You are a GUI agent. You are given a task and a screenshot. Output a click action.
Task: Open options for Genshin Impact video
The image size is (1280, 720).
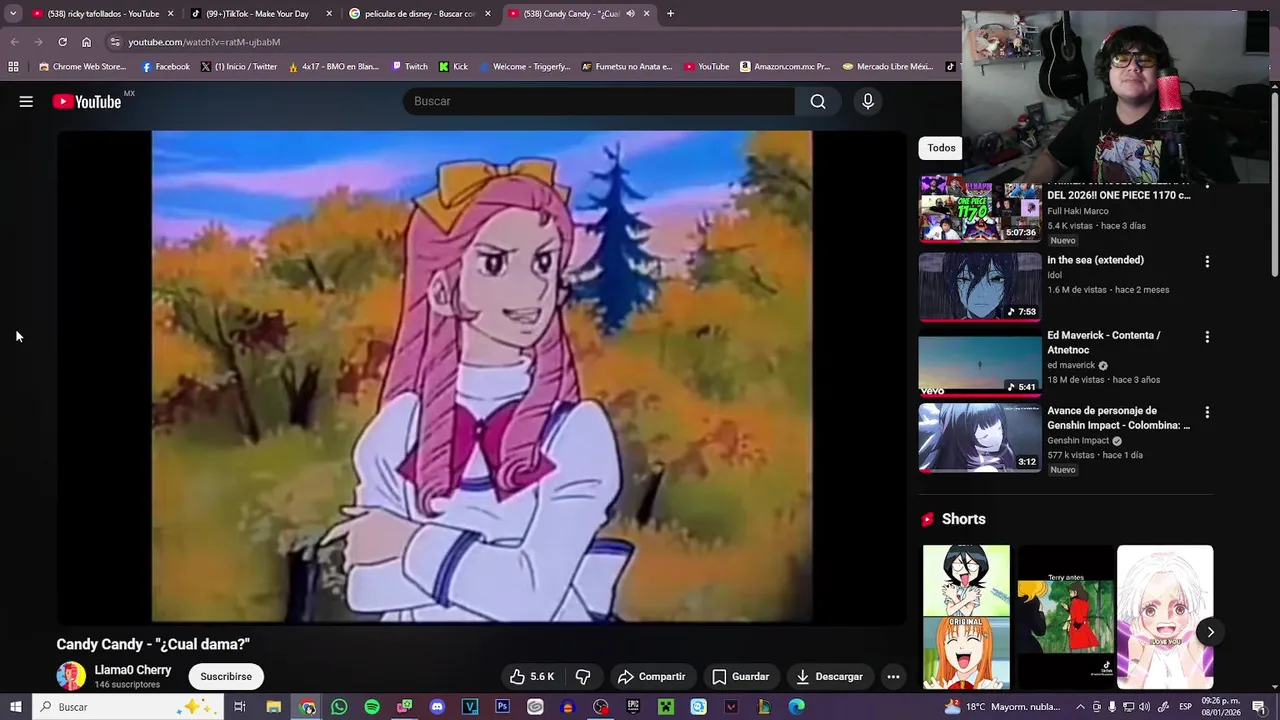(1207, 412)
